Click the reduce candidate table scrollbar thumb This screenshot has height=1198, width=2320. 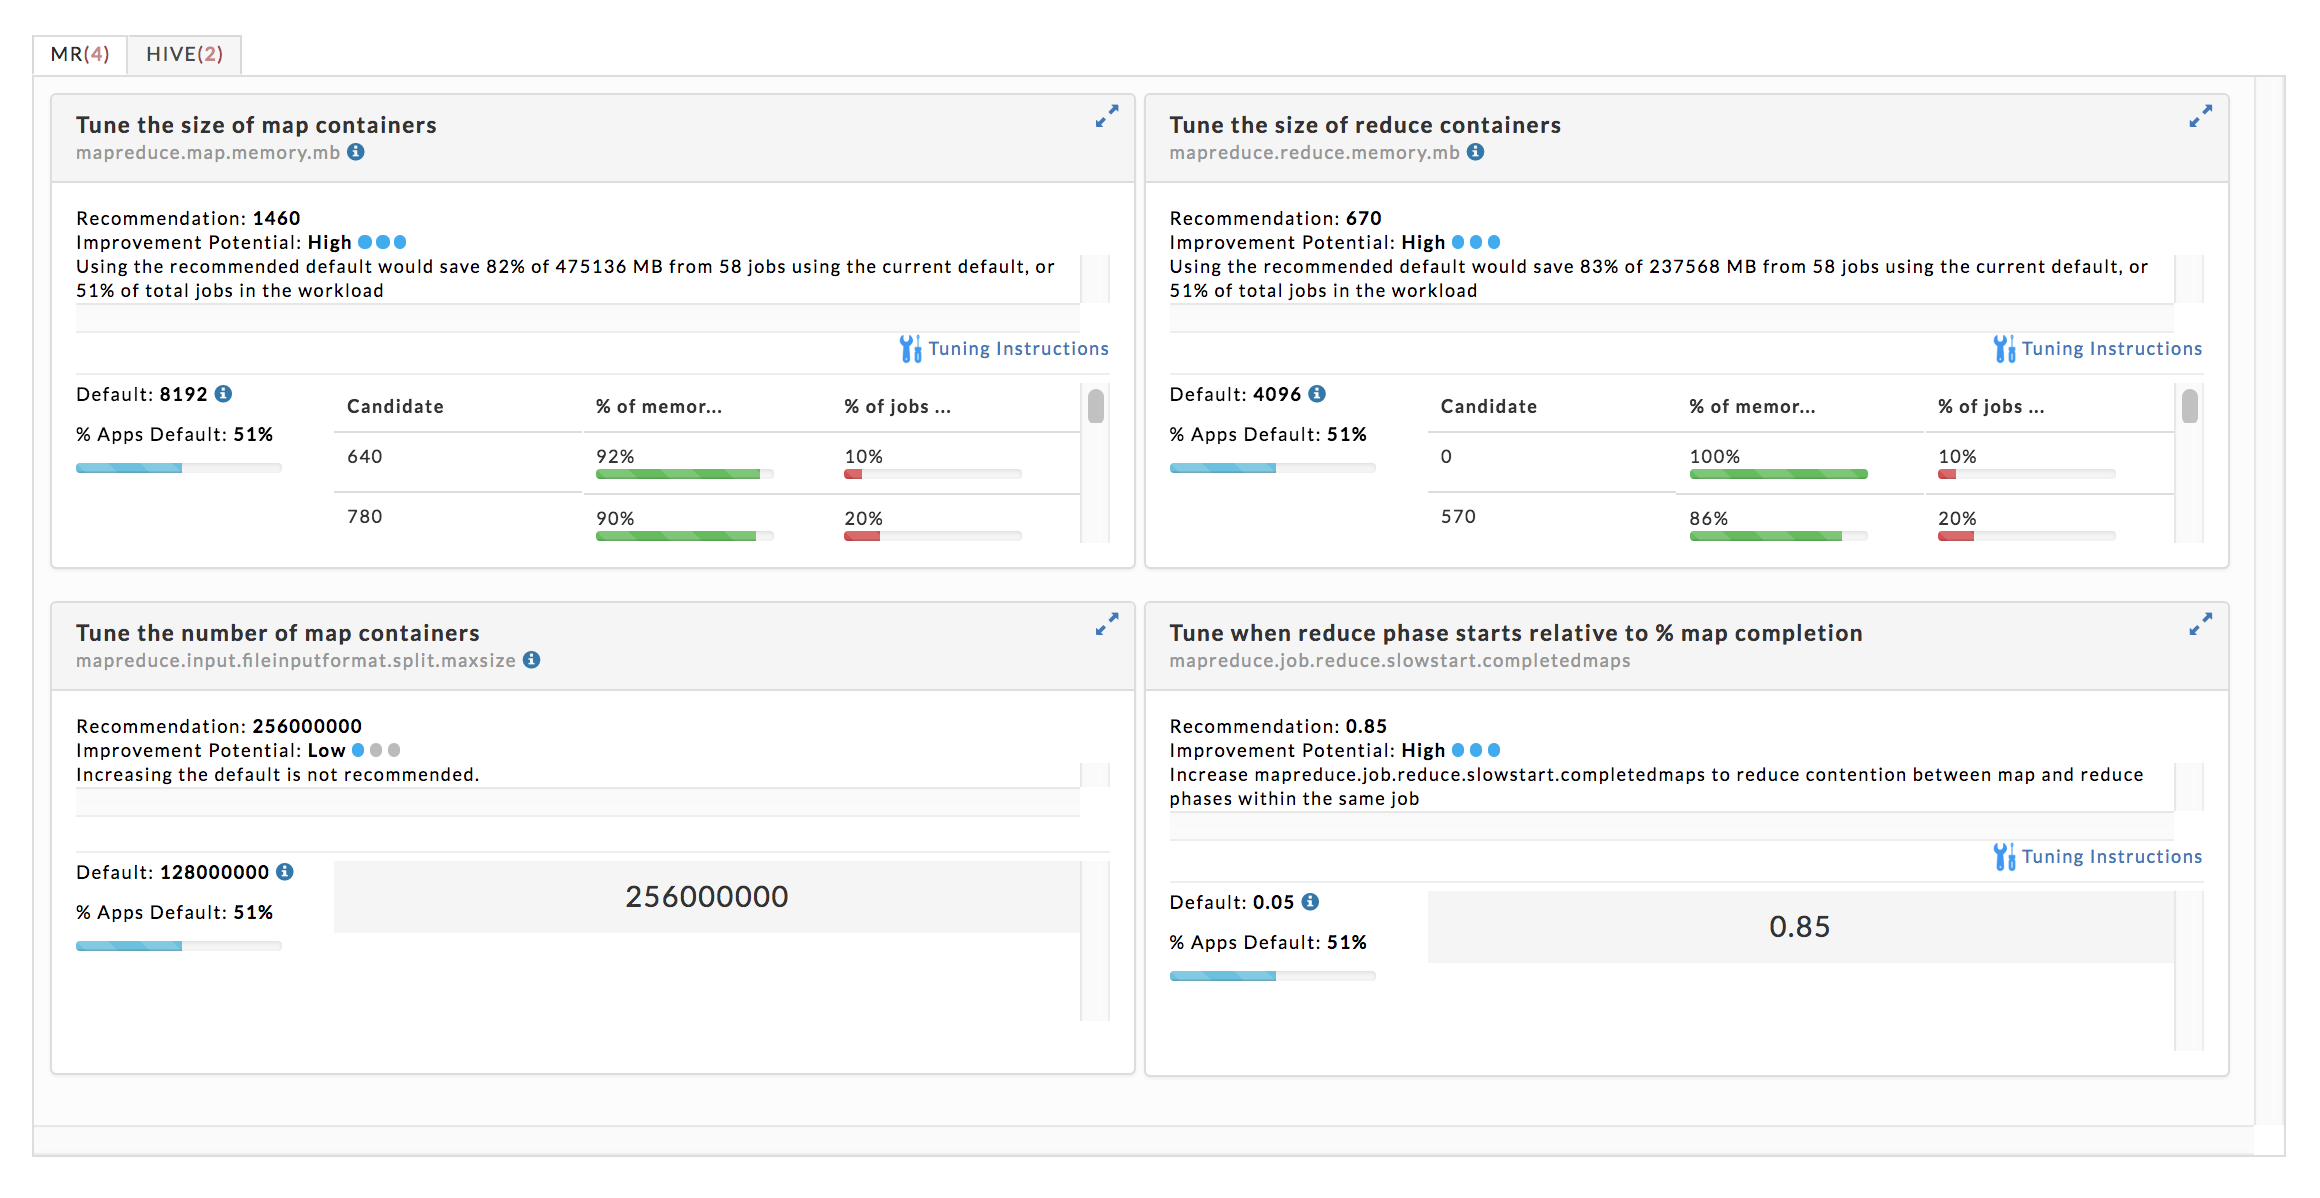2190,406
